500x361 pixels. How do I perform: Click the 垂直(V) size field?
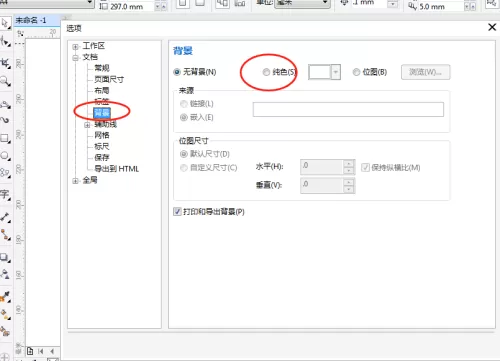click(x=322, y=186)
